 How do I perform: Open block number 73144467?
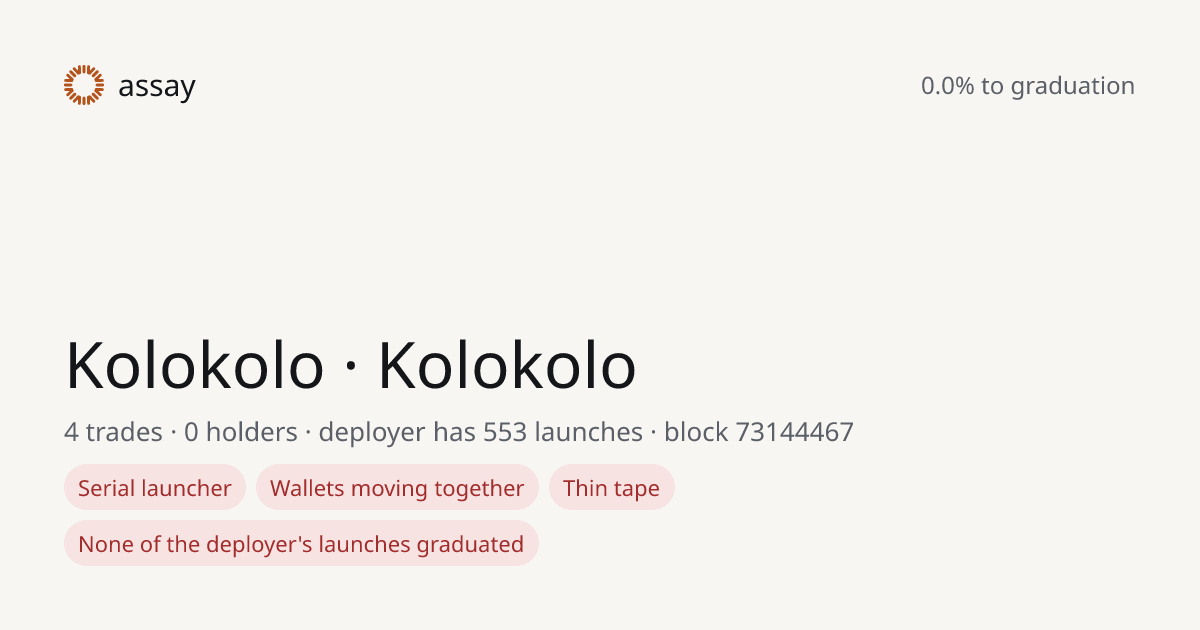795,432
